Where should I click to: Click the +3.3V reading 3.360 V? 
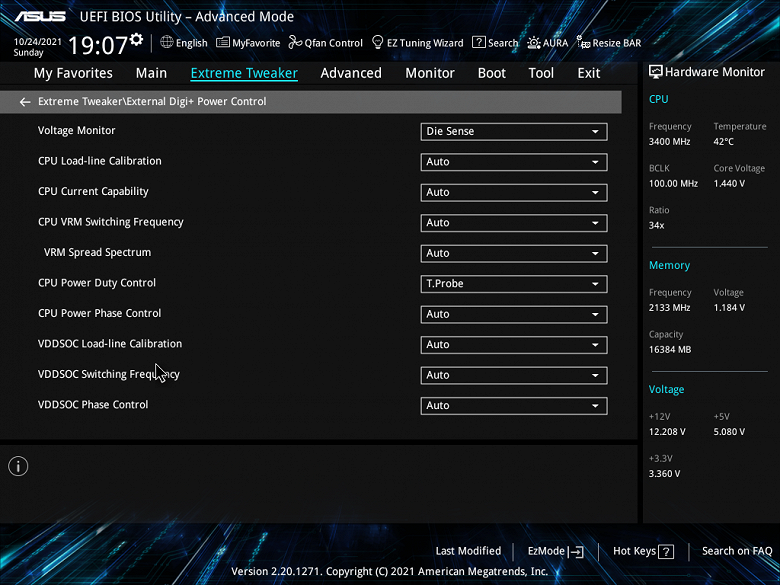click(x=664, y=474)
